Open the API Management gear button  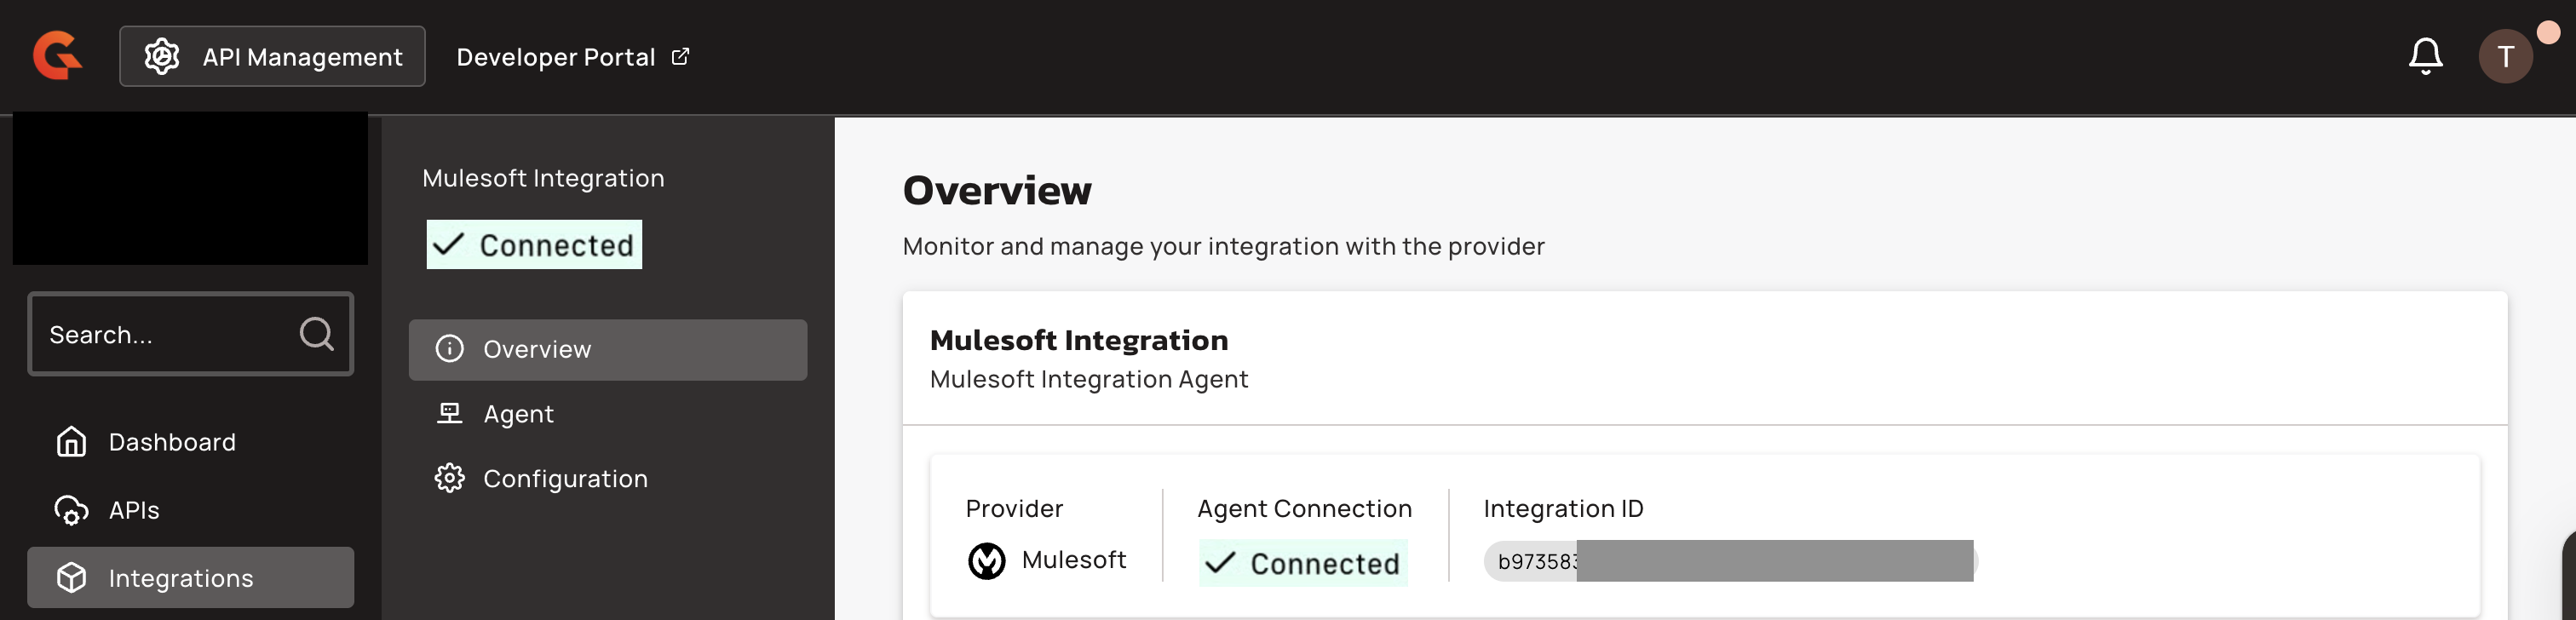(272, 56)
